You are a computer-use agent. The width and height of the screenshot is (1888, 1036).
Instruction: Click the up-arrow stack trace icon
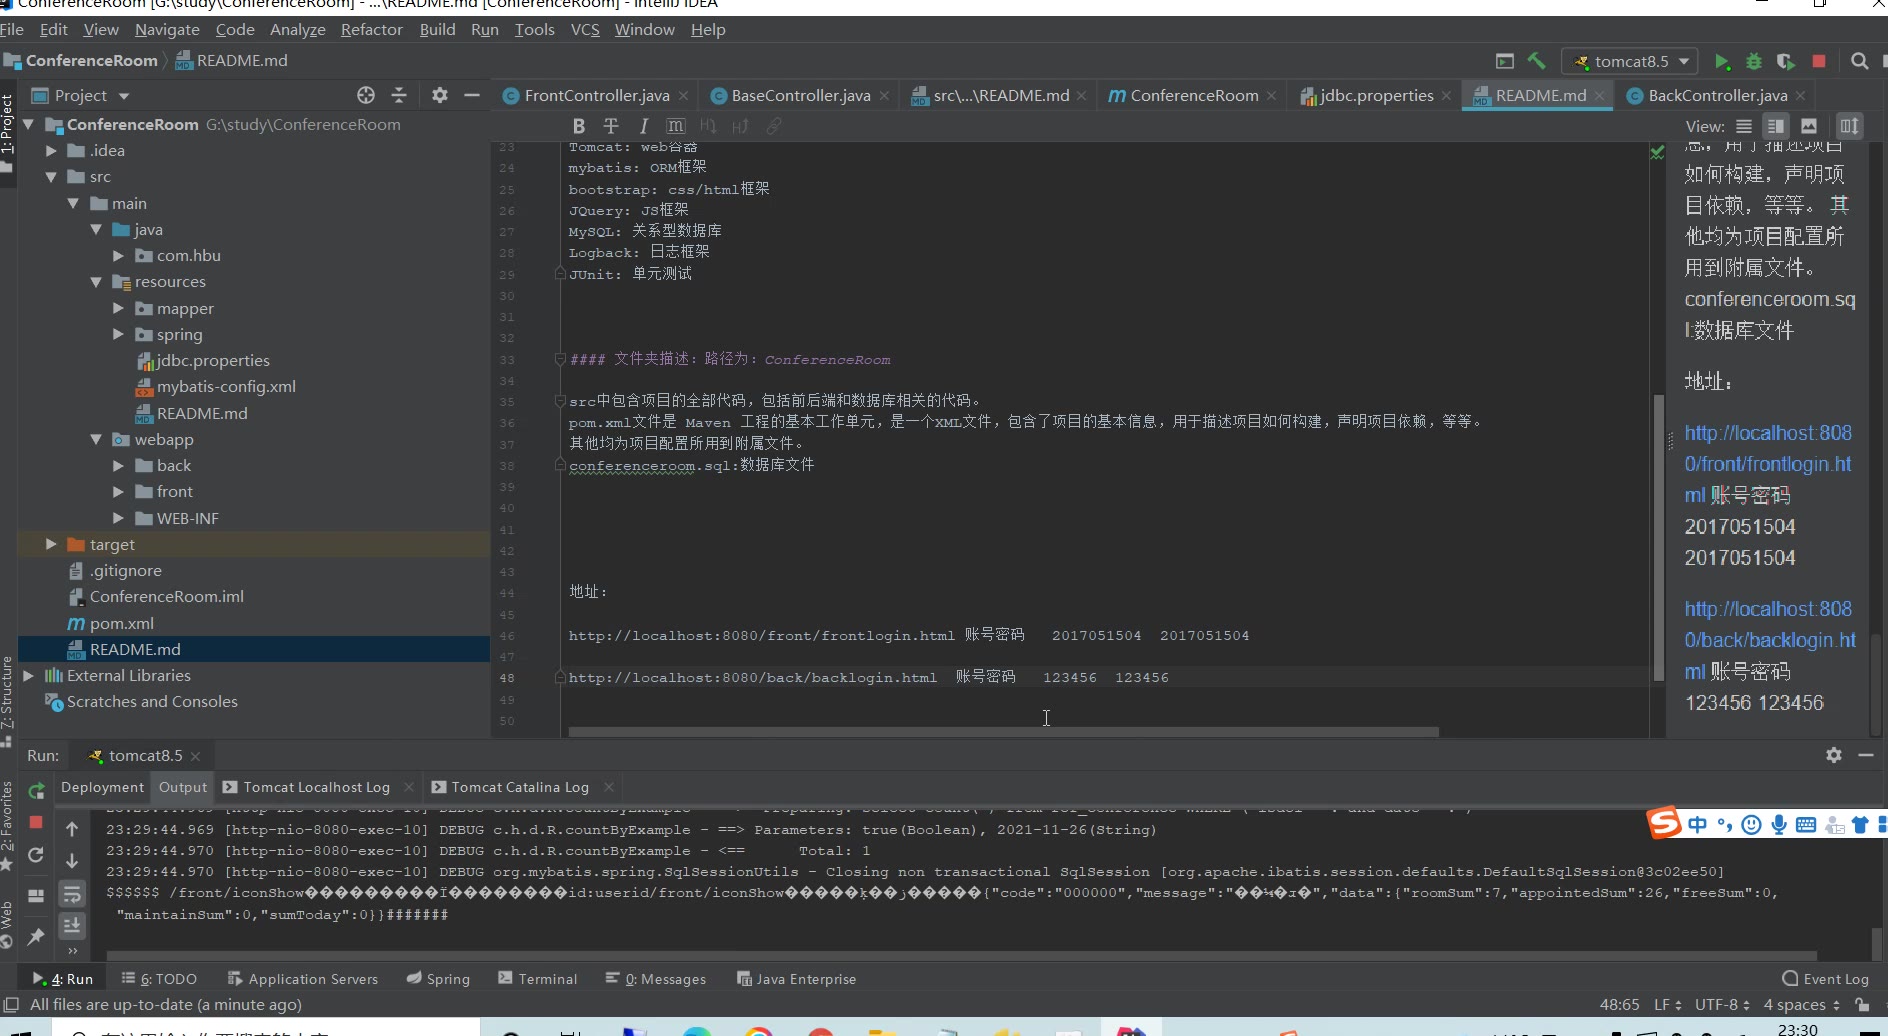(72, 829)
